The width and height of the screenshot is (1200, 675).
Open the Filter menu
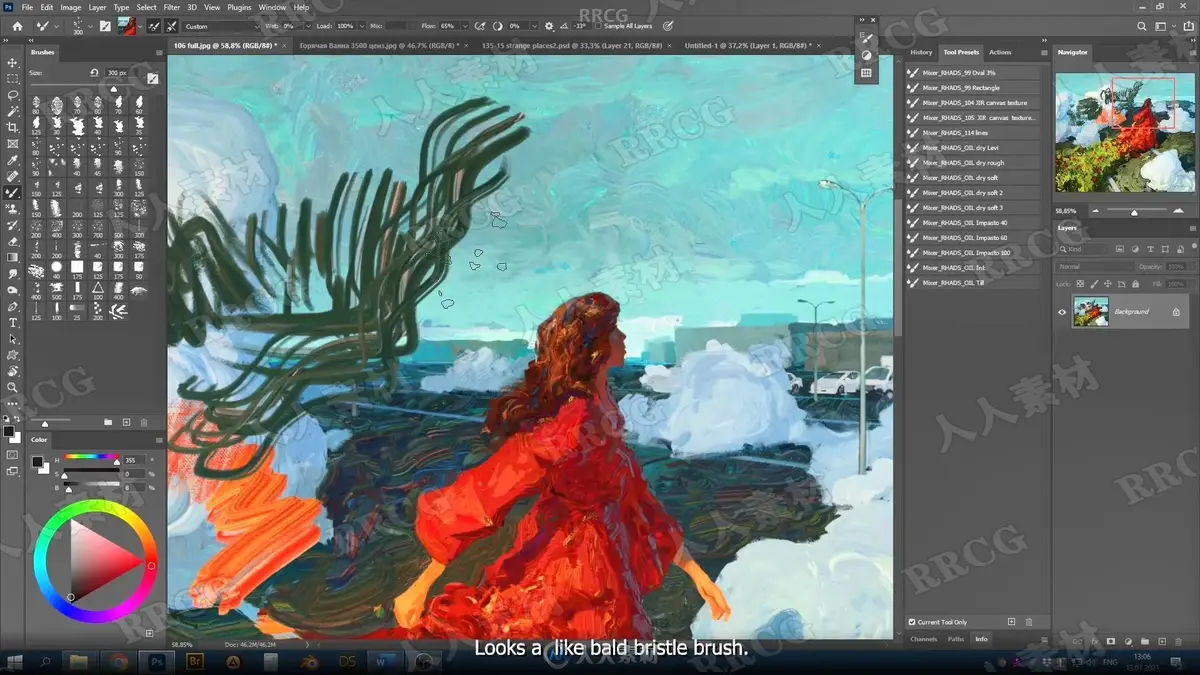[171, 7]
